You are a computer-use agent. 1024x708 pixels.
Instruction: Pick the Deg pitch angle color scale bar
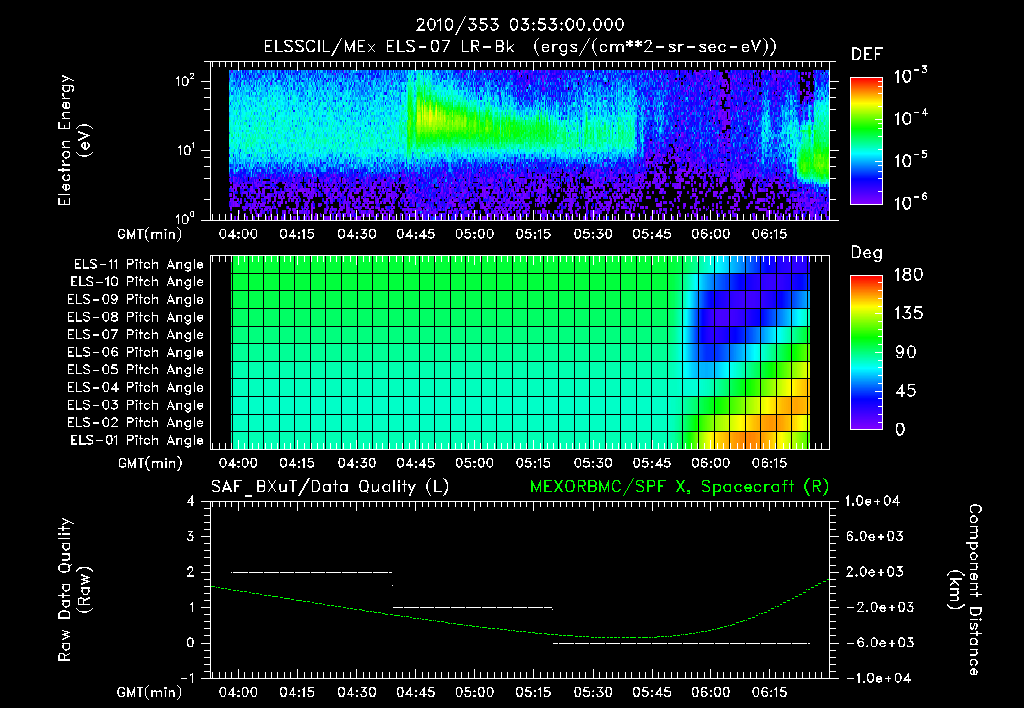pos(866,352)
